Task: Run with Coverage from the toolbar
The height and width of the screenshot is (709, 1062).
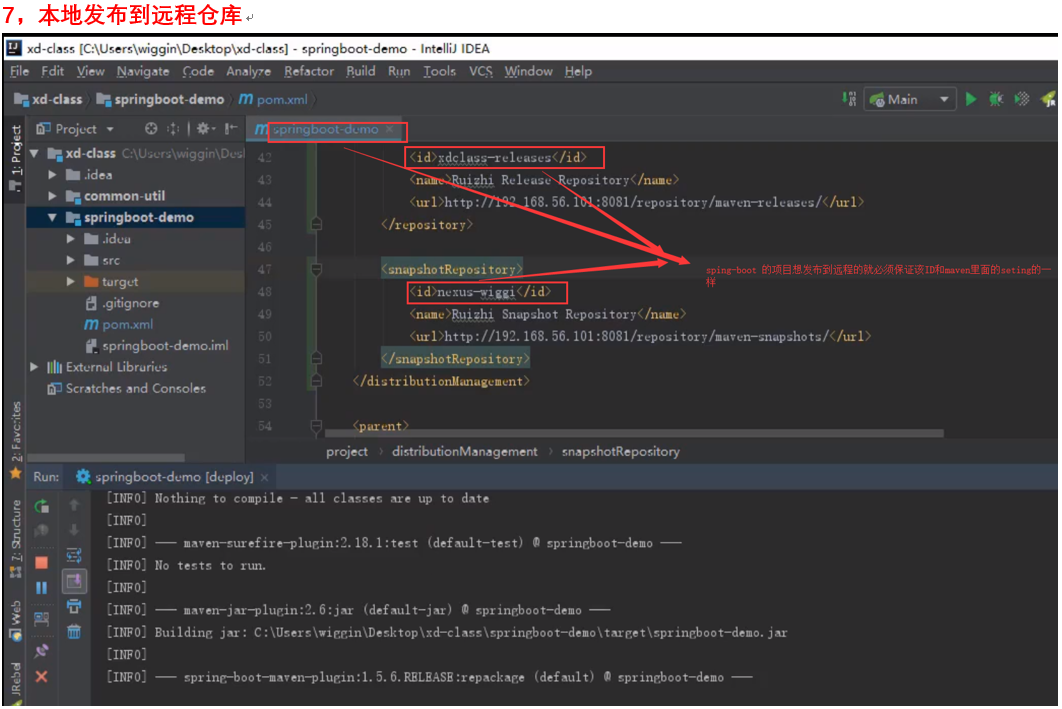Action: [x=1022, y=99]
